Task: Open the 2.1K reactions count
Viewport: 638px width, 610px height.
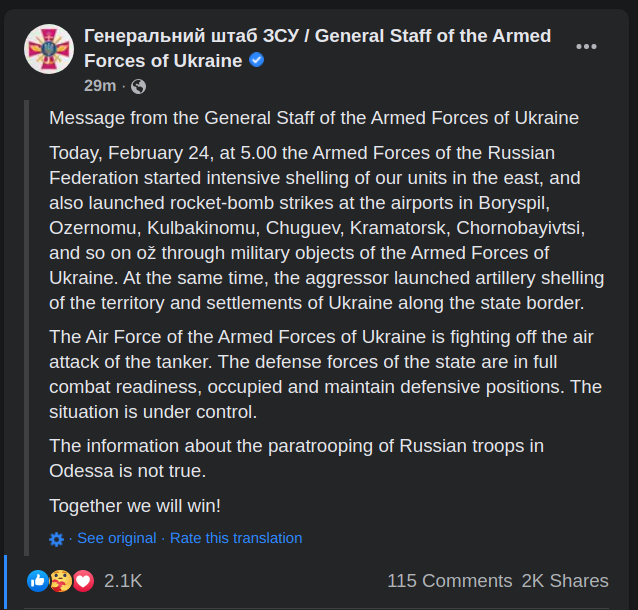Action: (x=123, y=581)
